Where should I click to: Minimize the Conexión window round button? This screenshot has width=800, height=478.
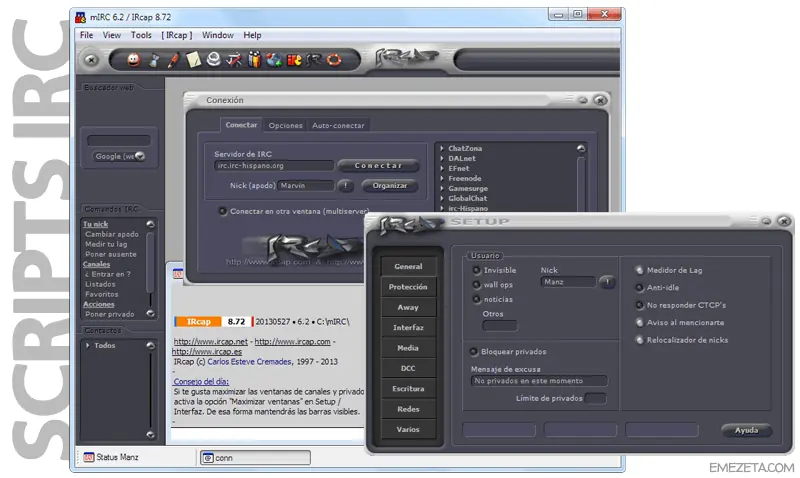pyautogui.click(x=583, y=100)
